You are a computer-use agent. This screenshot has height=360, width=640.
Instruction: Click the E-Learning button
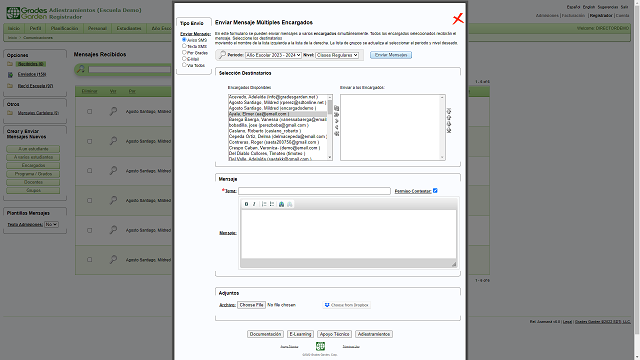[x=300, y=334]
